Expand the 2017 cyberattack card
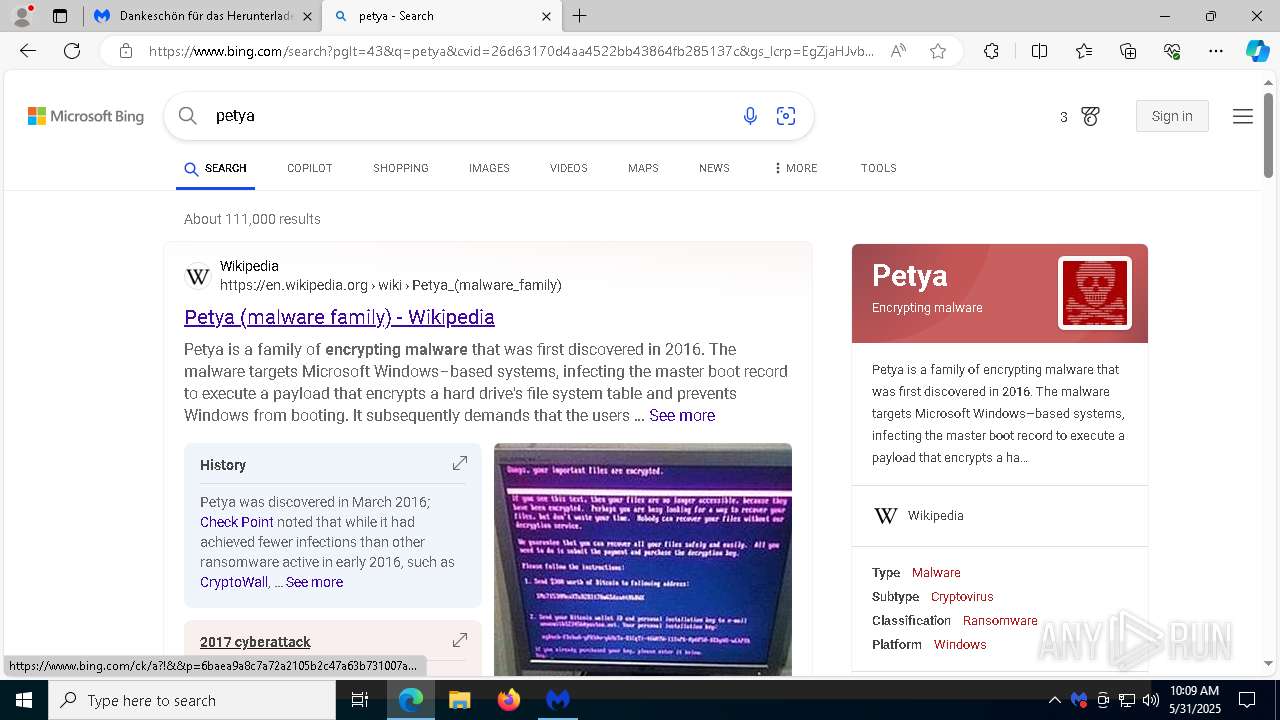Viewport: 1280px width, 720px height. click(x=460, y=640)
